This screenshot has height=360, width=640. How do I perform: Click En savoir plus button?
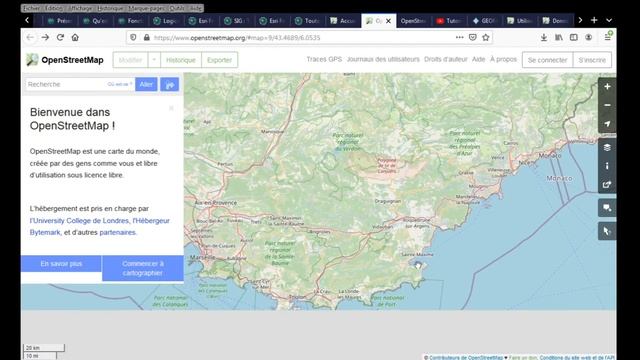click(x=61, y=264)
